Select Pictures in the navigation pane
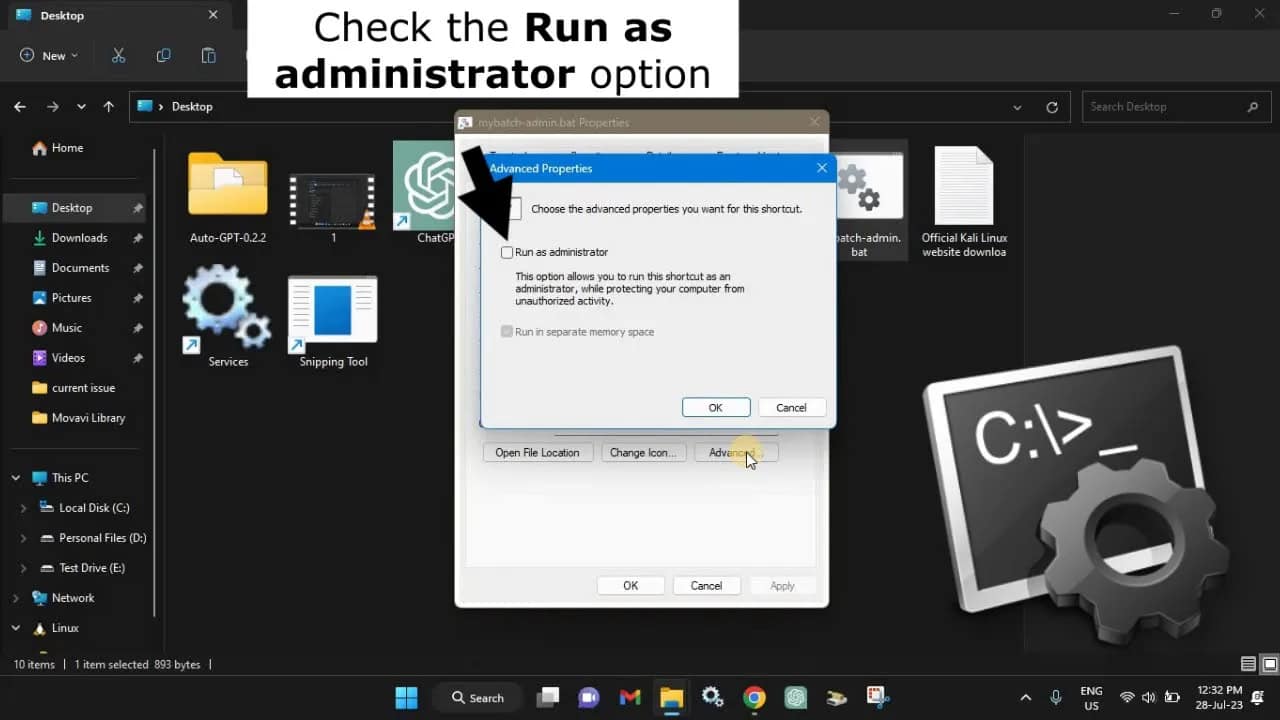This screenshot has height=720, width=1280. coord(71,297)
